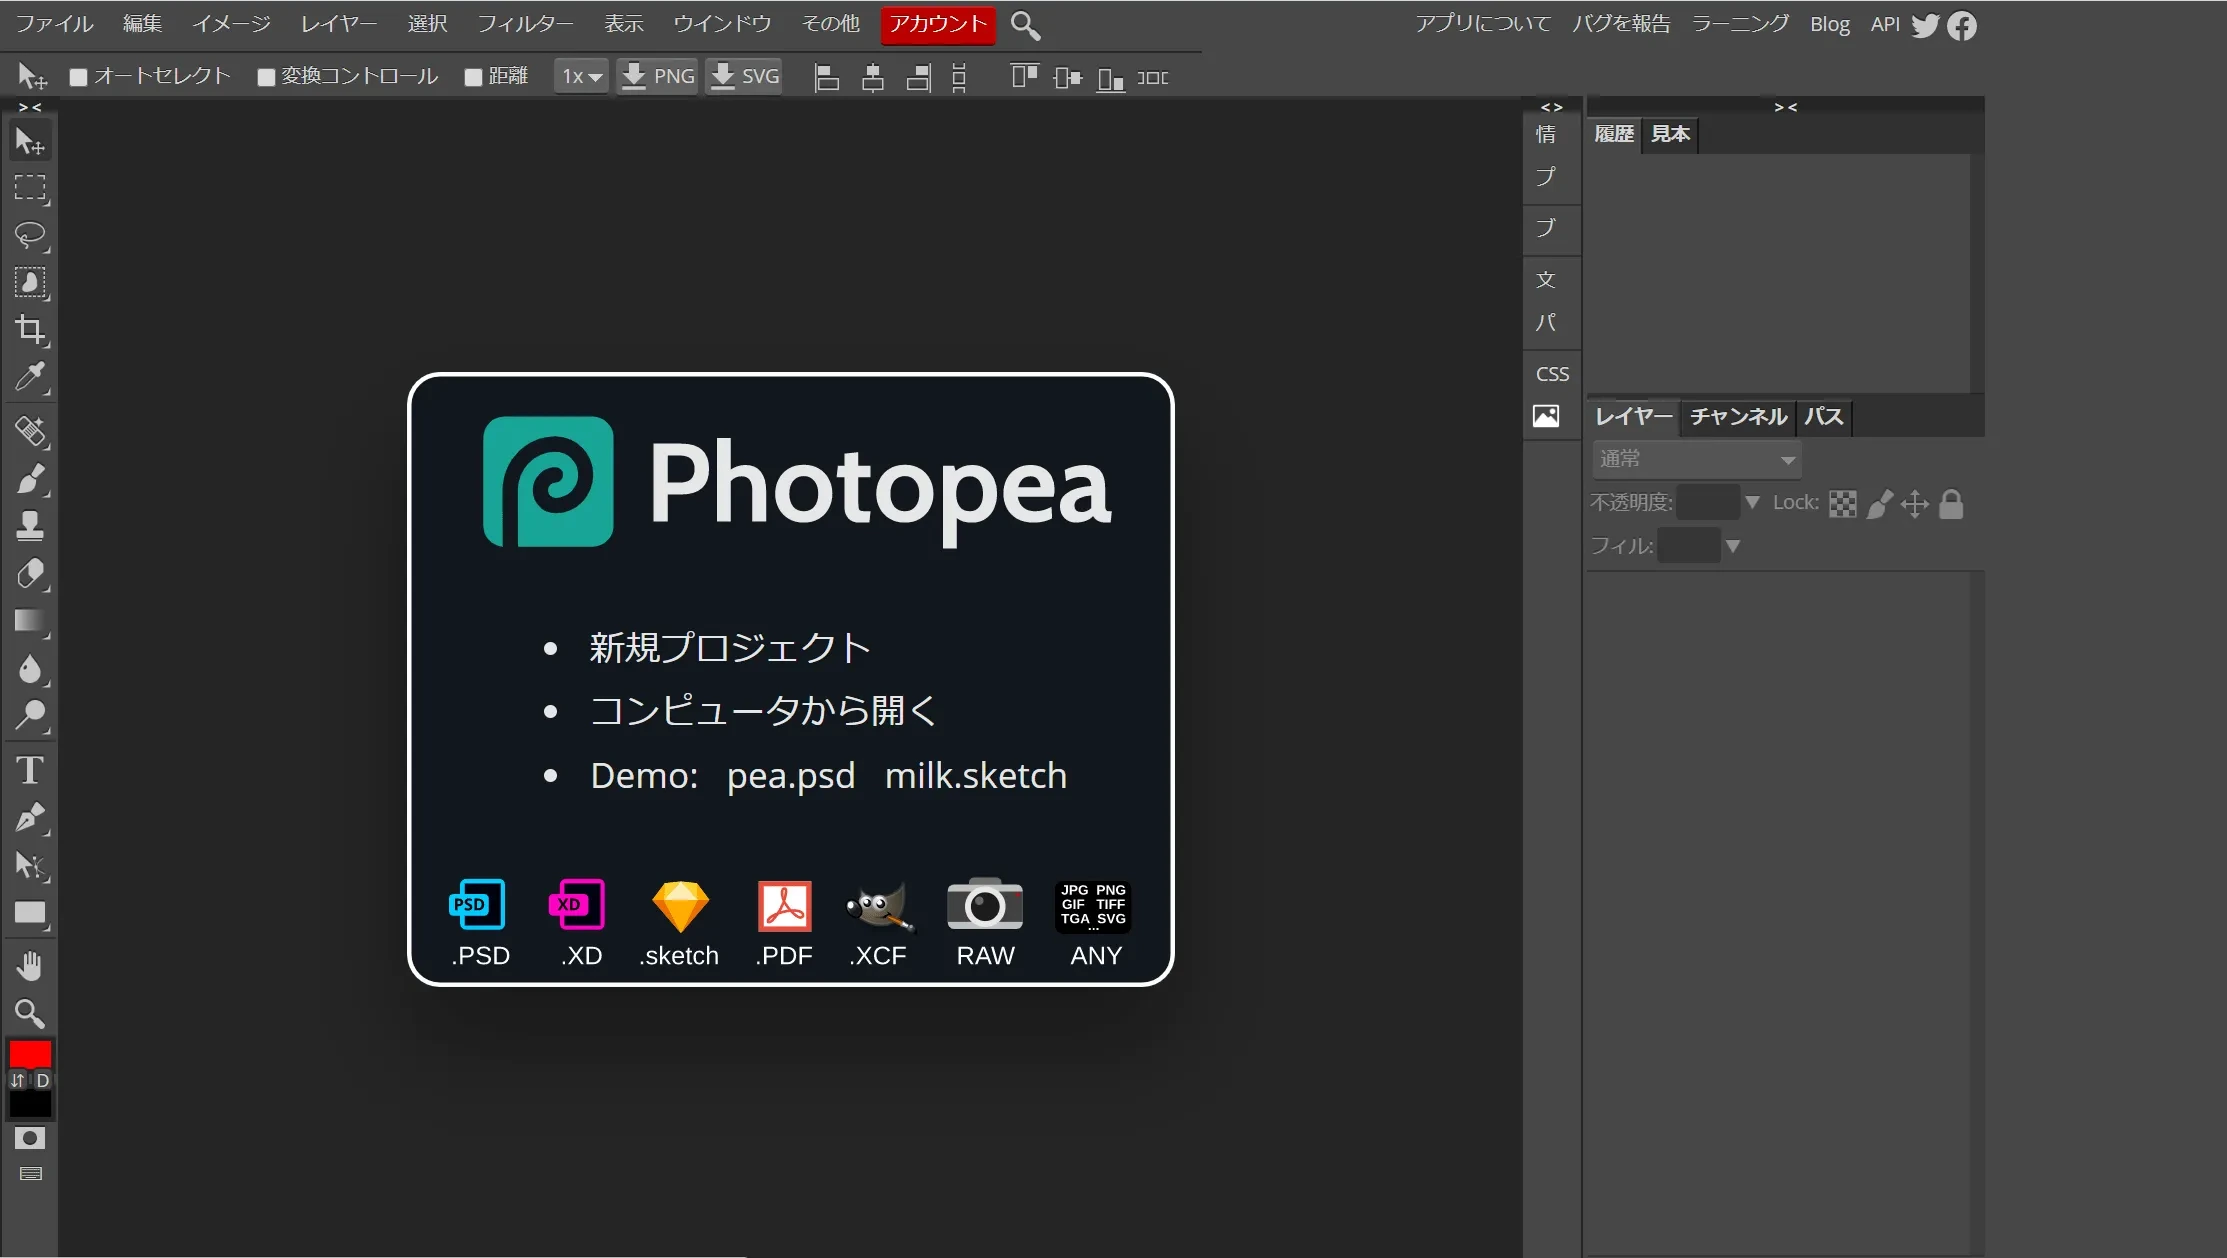Select the Clone Stamp tool

tap(30, 526)
